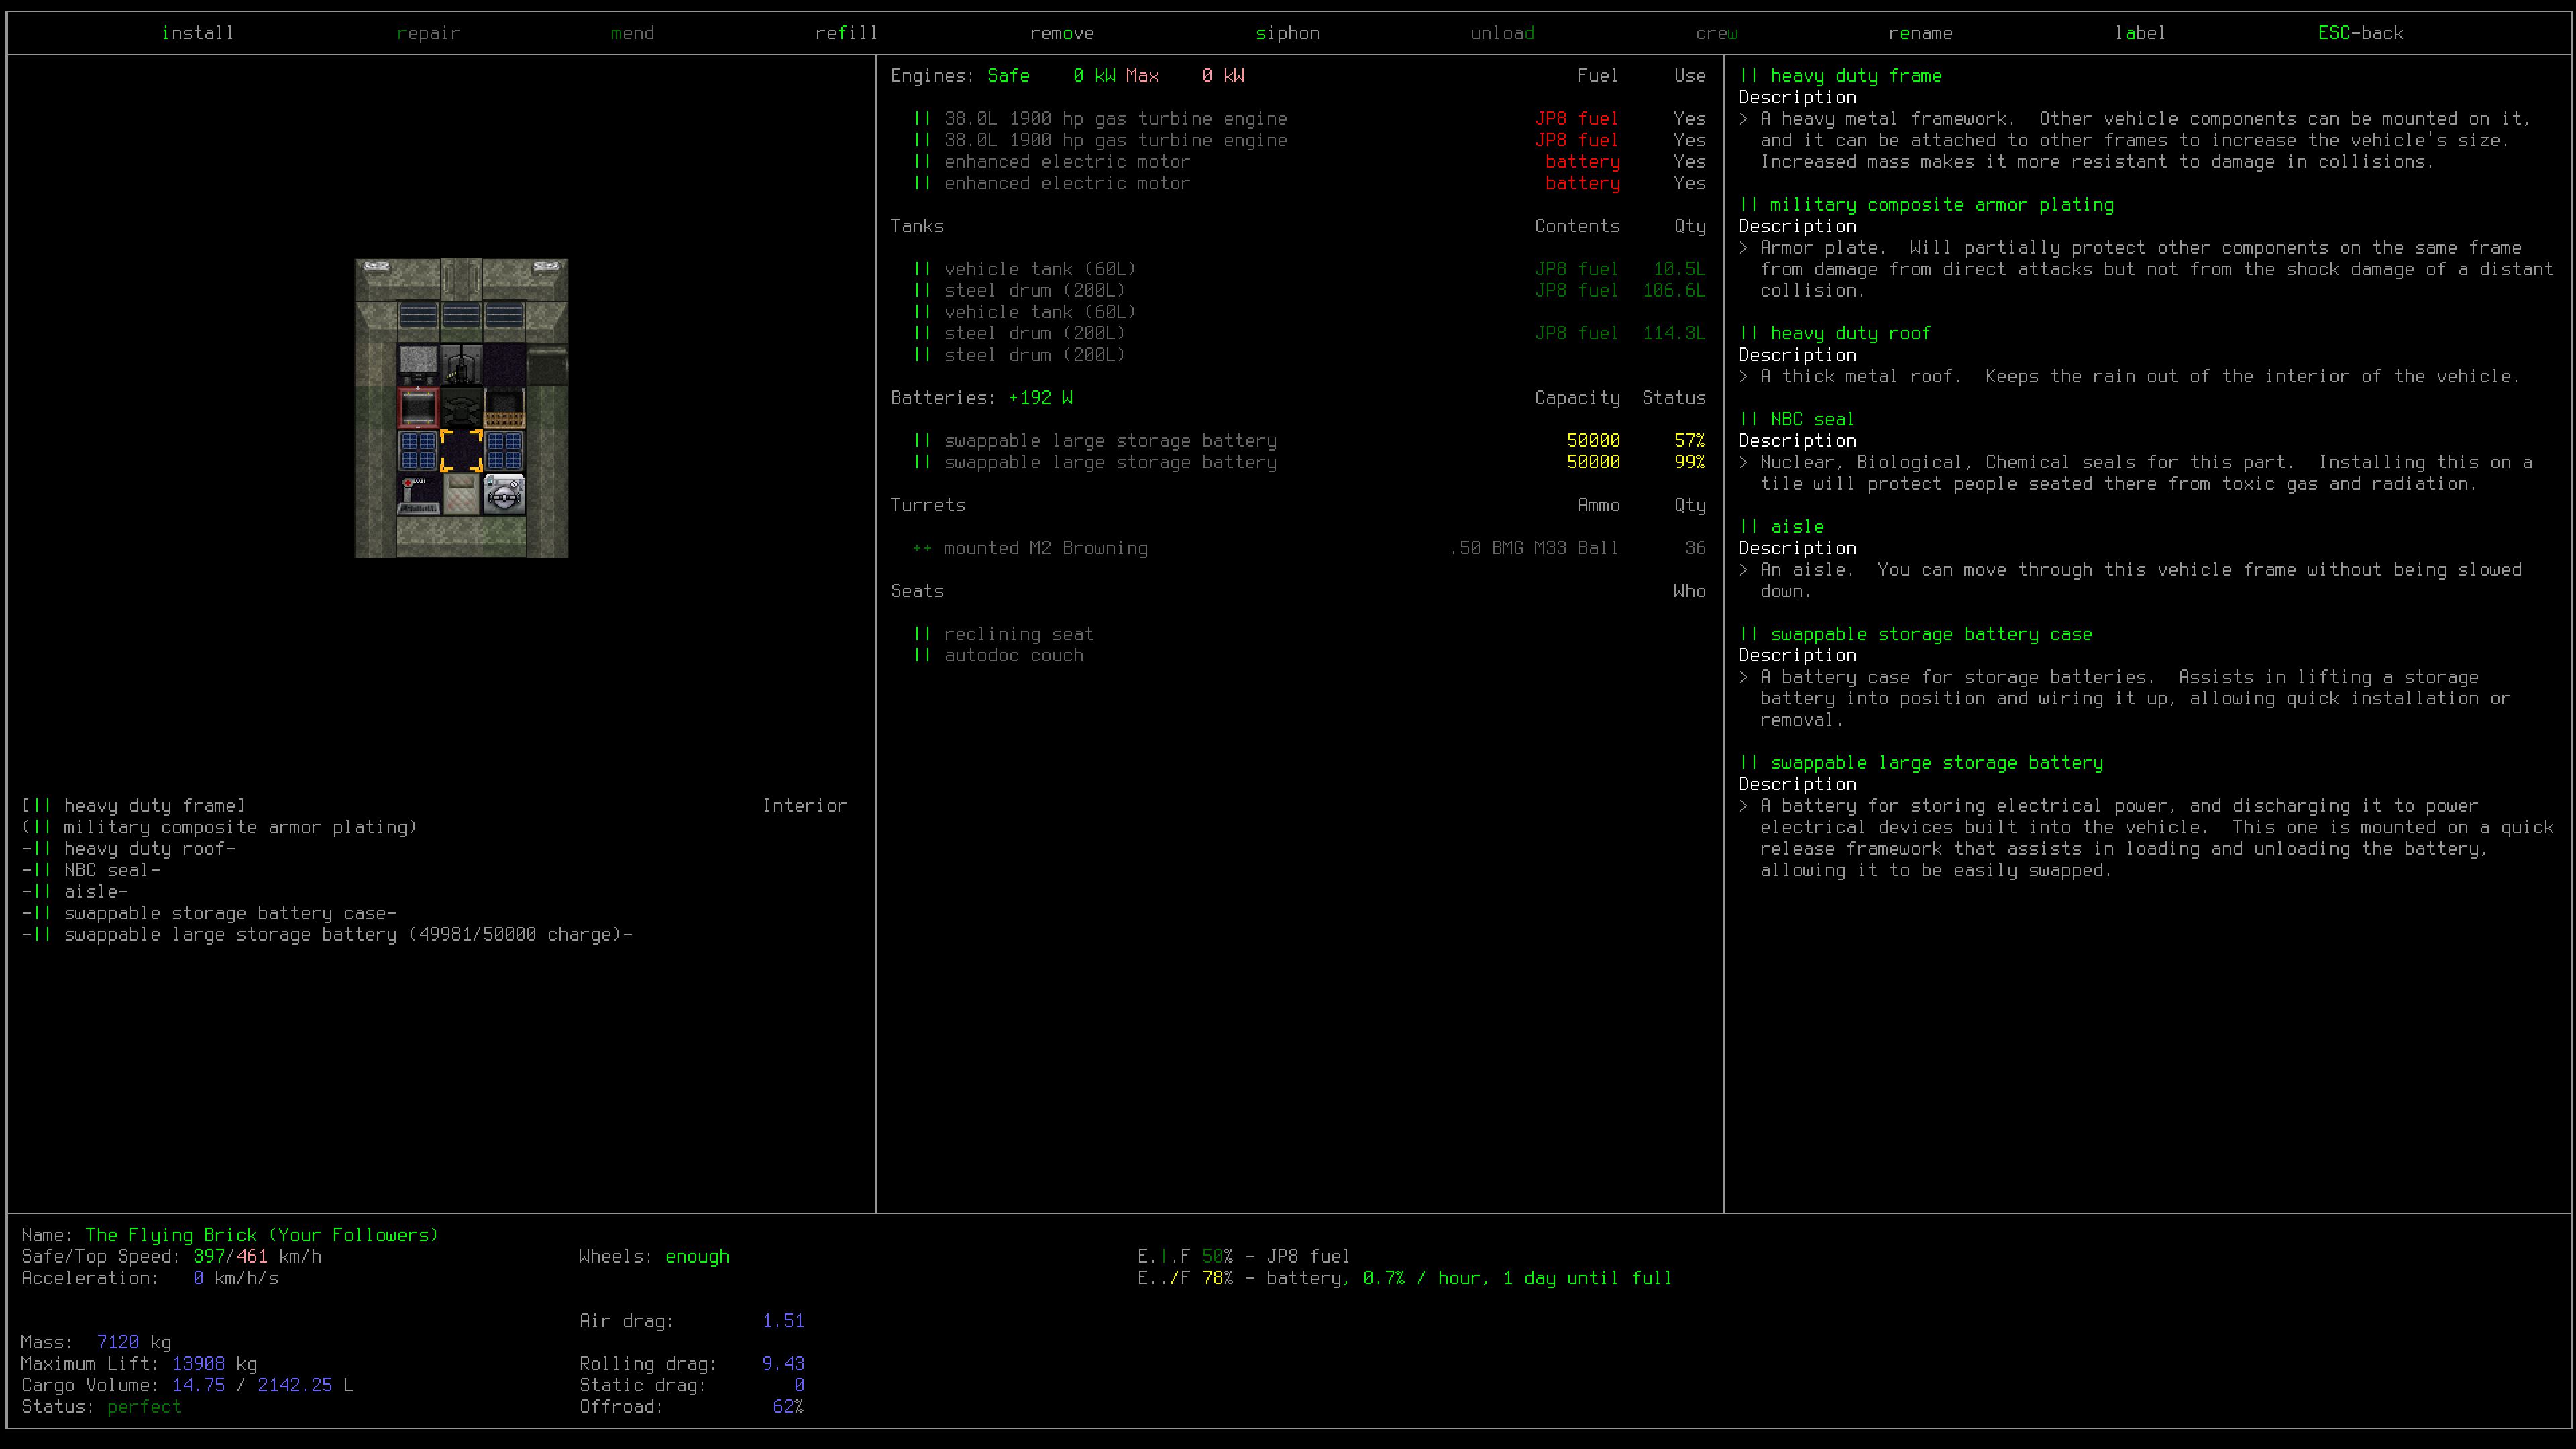Click the remove action
Screen dimensions: 2576x1449
(x=1062, y=33)
